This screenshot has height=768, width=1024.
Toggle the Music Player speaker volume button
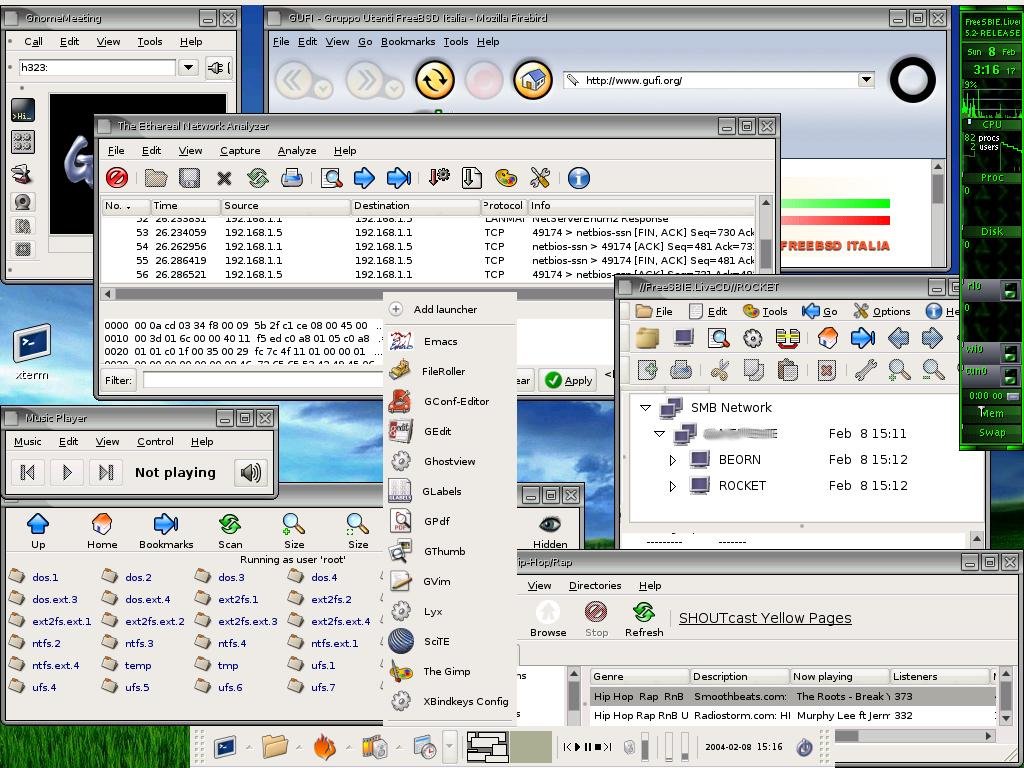[x=251, y=472]
